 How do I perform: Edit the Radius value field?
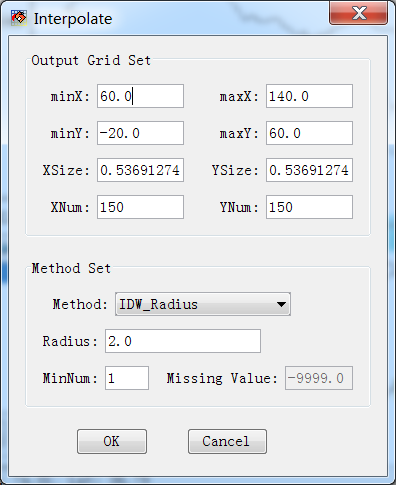(183, 341)
